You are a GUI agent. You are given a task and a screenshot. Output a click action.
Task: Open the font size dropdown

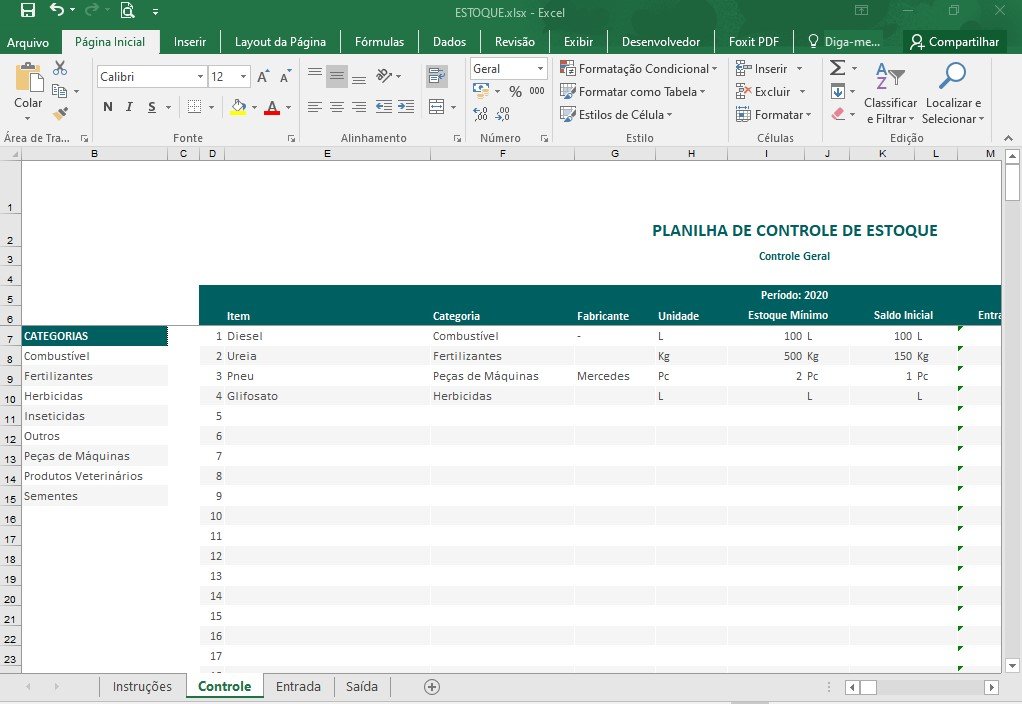click(x=243, y=77)
